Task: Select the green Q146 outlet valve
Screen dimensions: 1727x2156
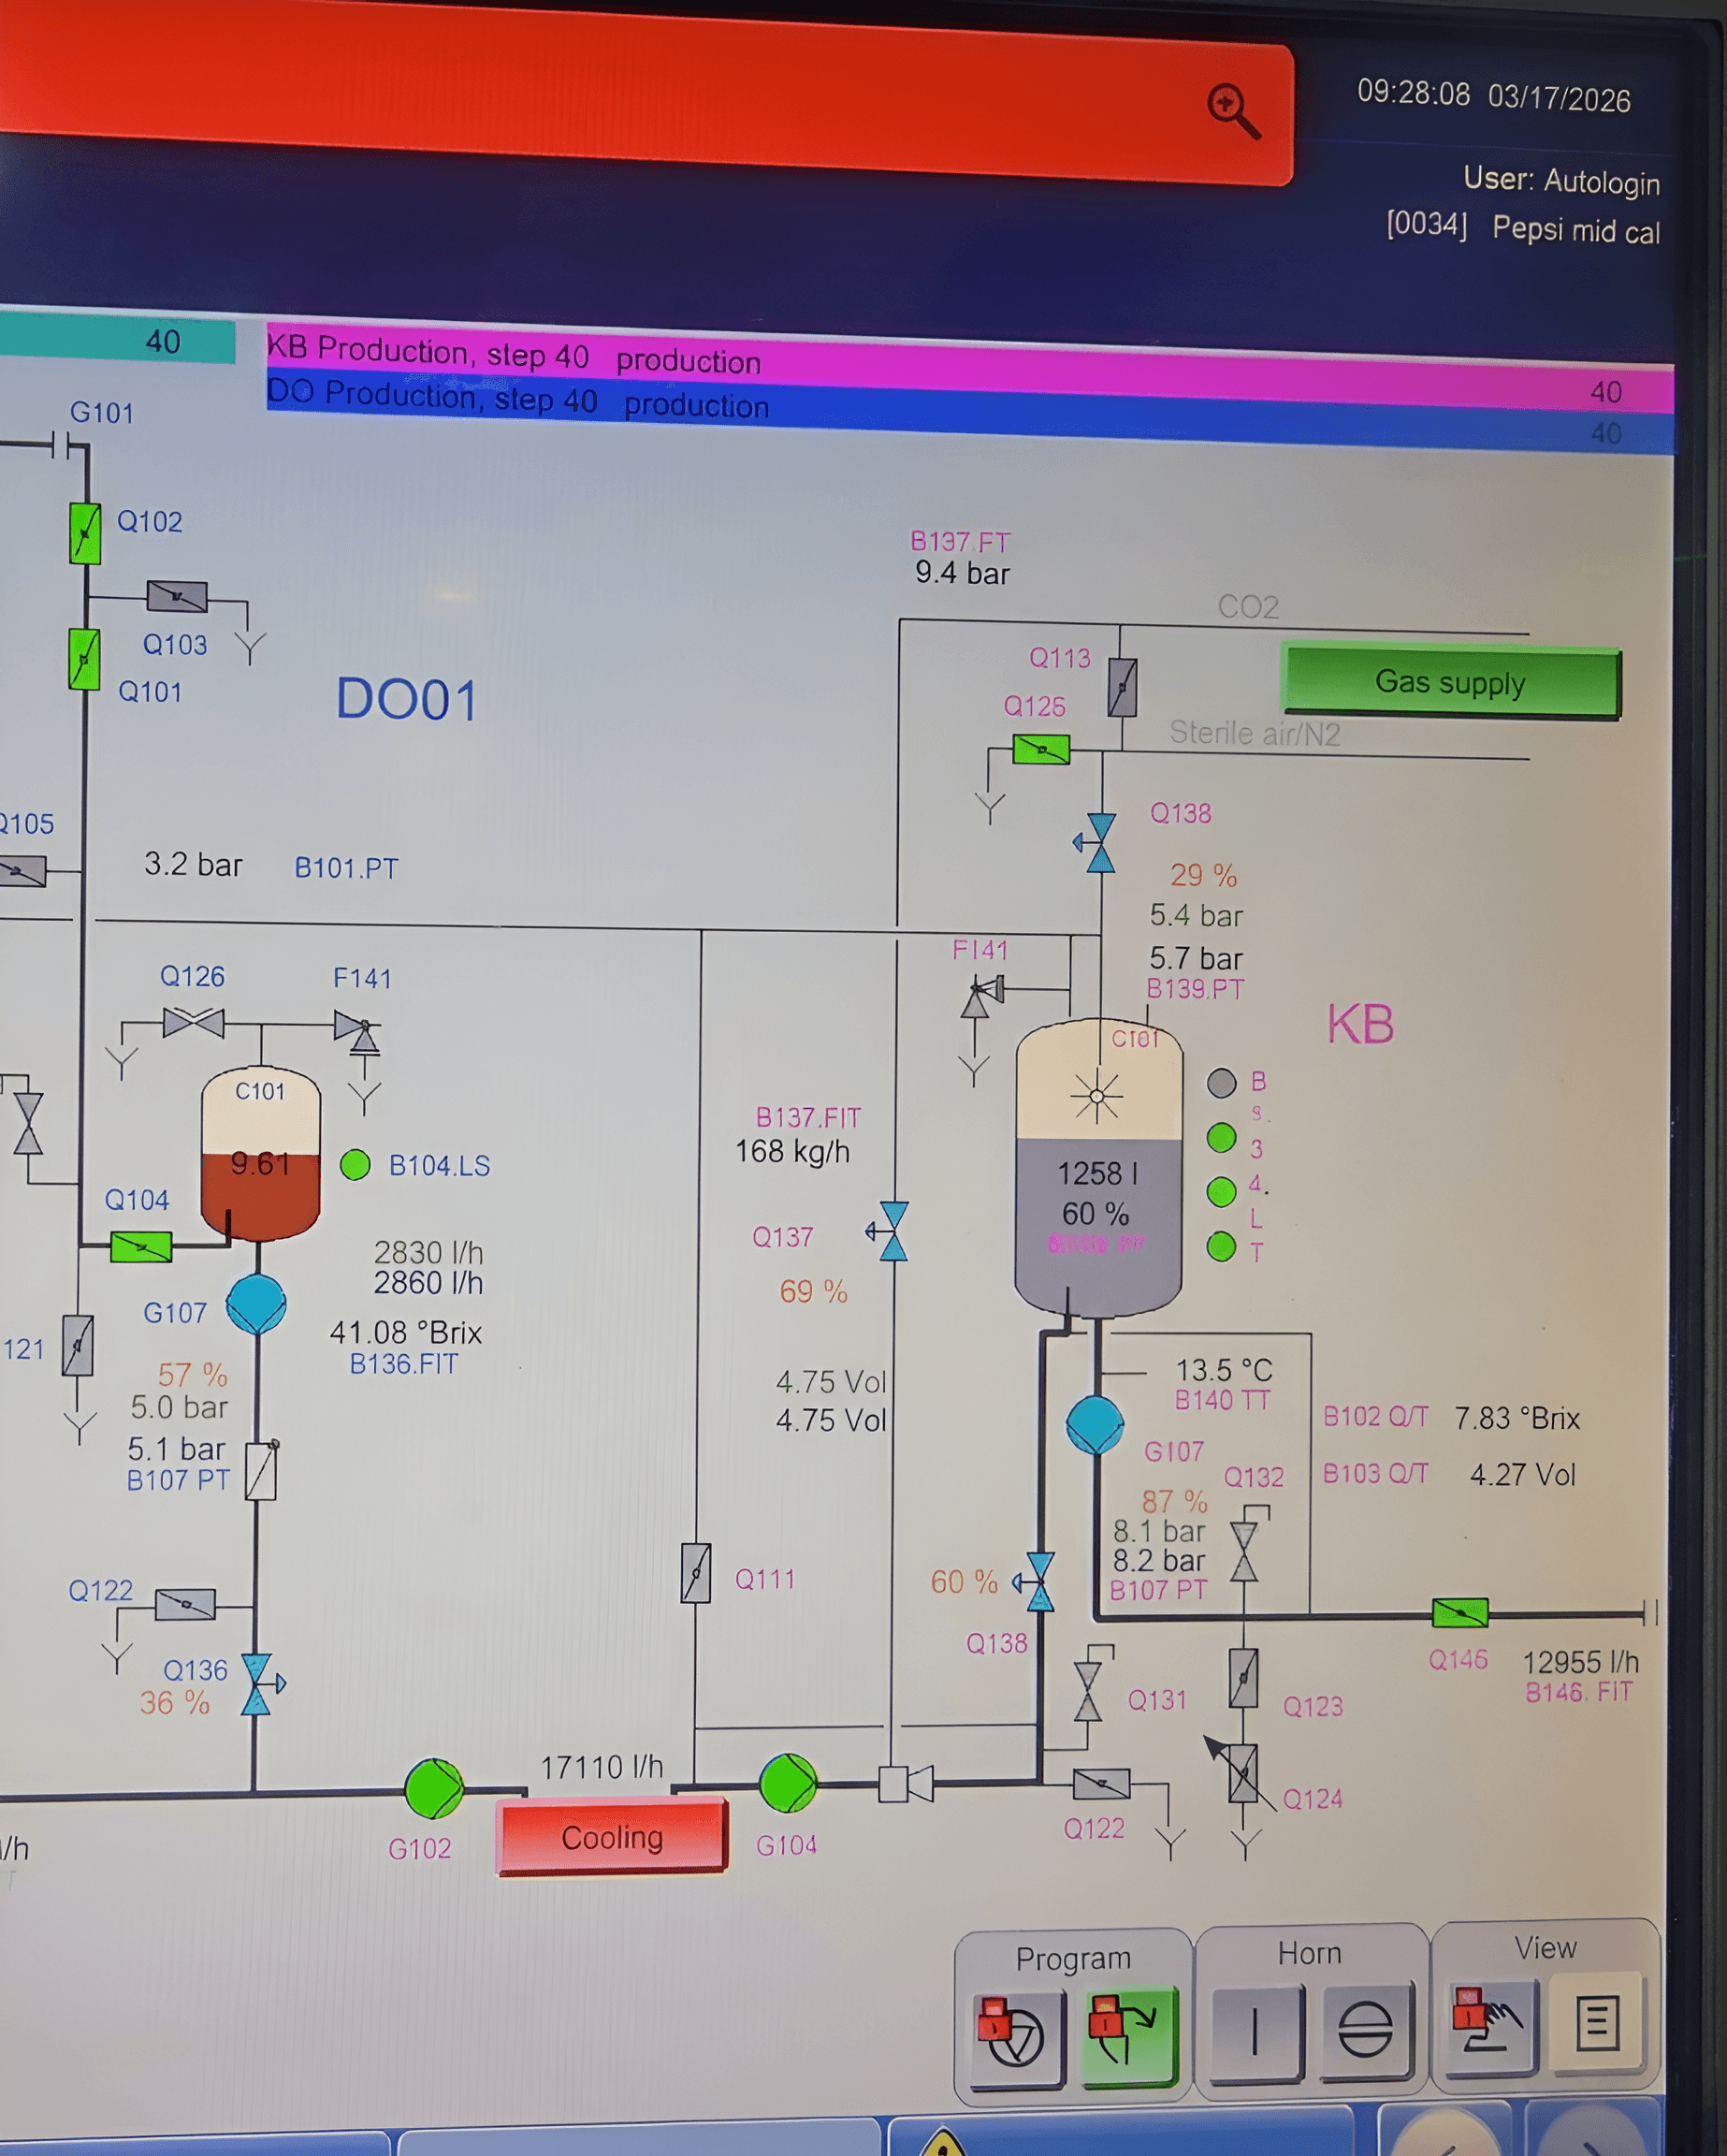Action: [x=1460, y=1612]
